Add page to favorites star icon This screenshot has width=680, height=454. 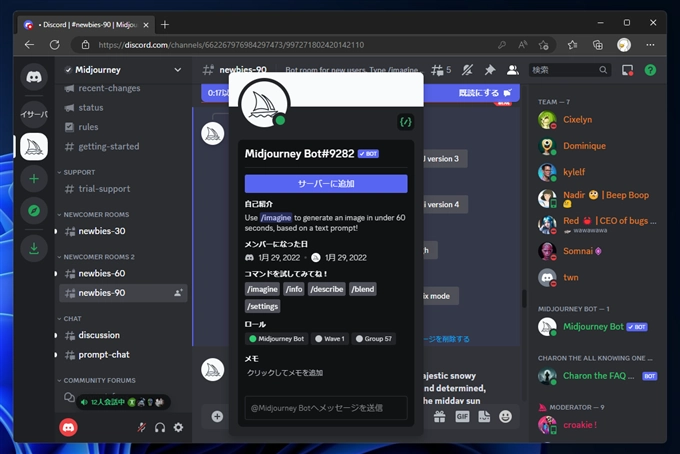coord(543,45)
